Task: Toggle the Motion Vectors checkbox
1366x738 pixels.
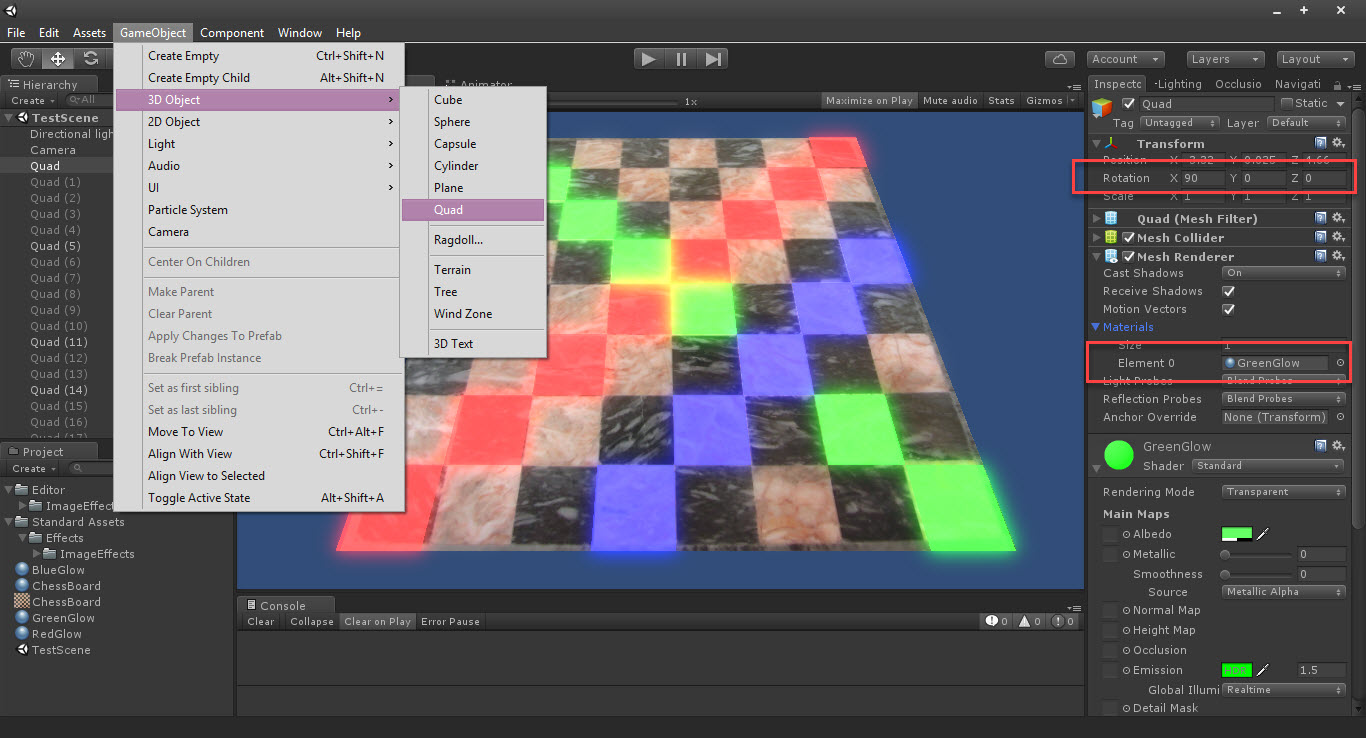Action: point(1229,309)
